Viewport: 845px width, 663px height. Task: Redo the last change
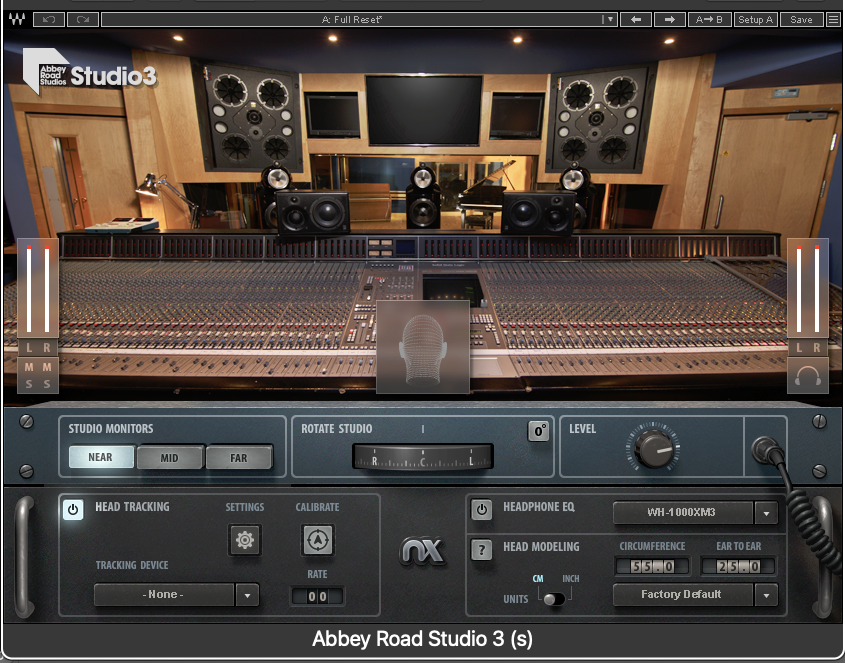(x=82, y=19)
